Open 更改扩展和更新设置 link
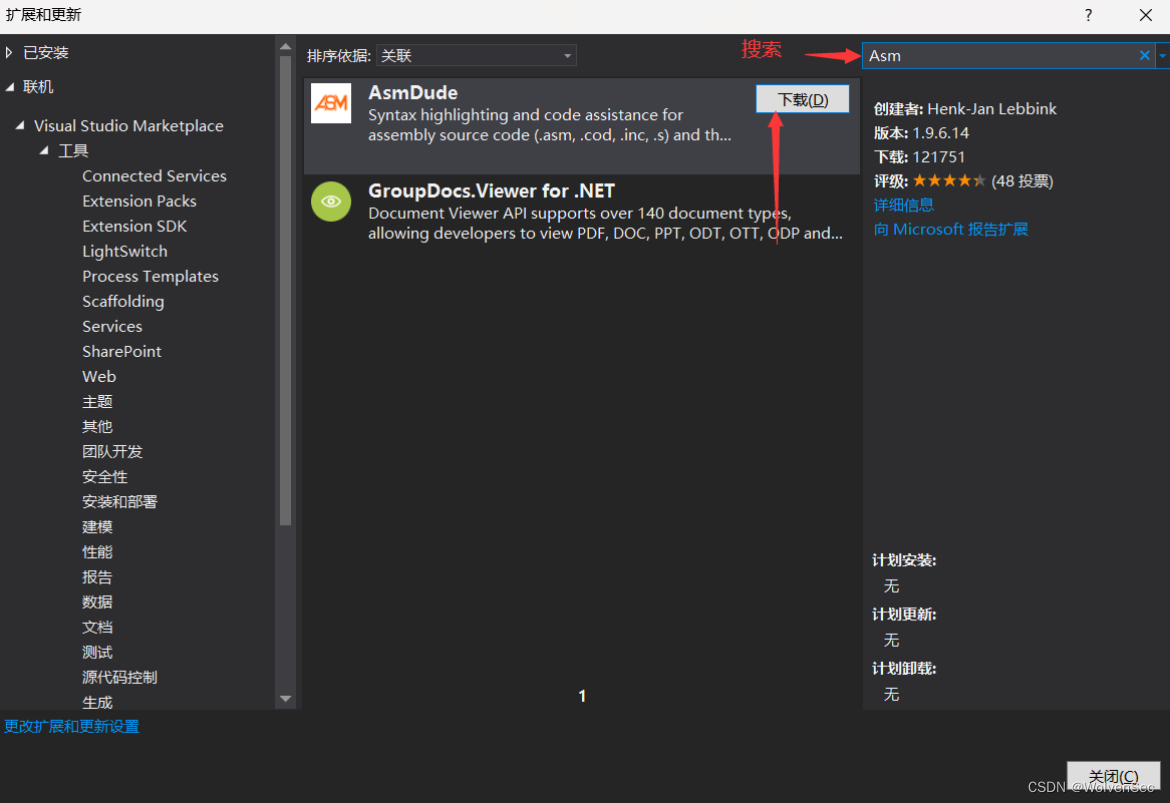The width and height of the screenshot is (1170, 803). tap(72, 727)
